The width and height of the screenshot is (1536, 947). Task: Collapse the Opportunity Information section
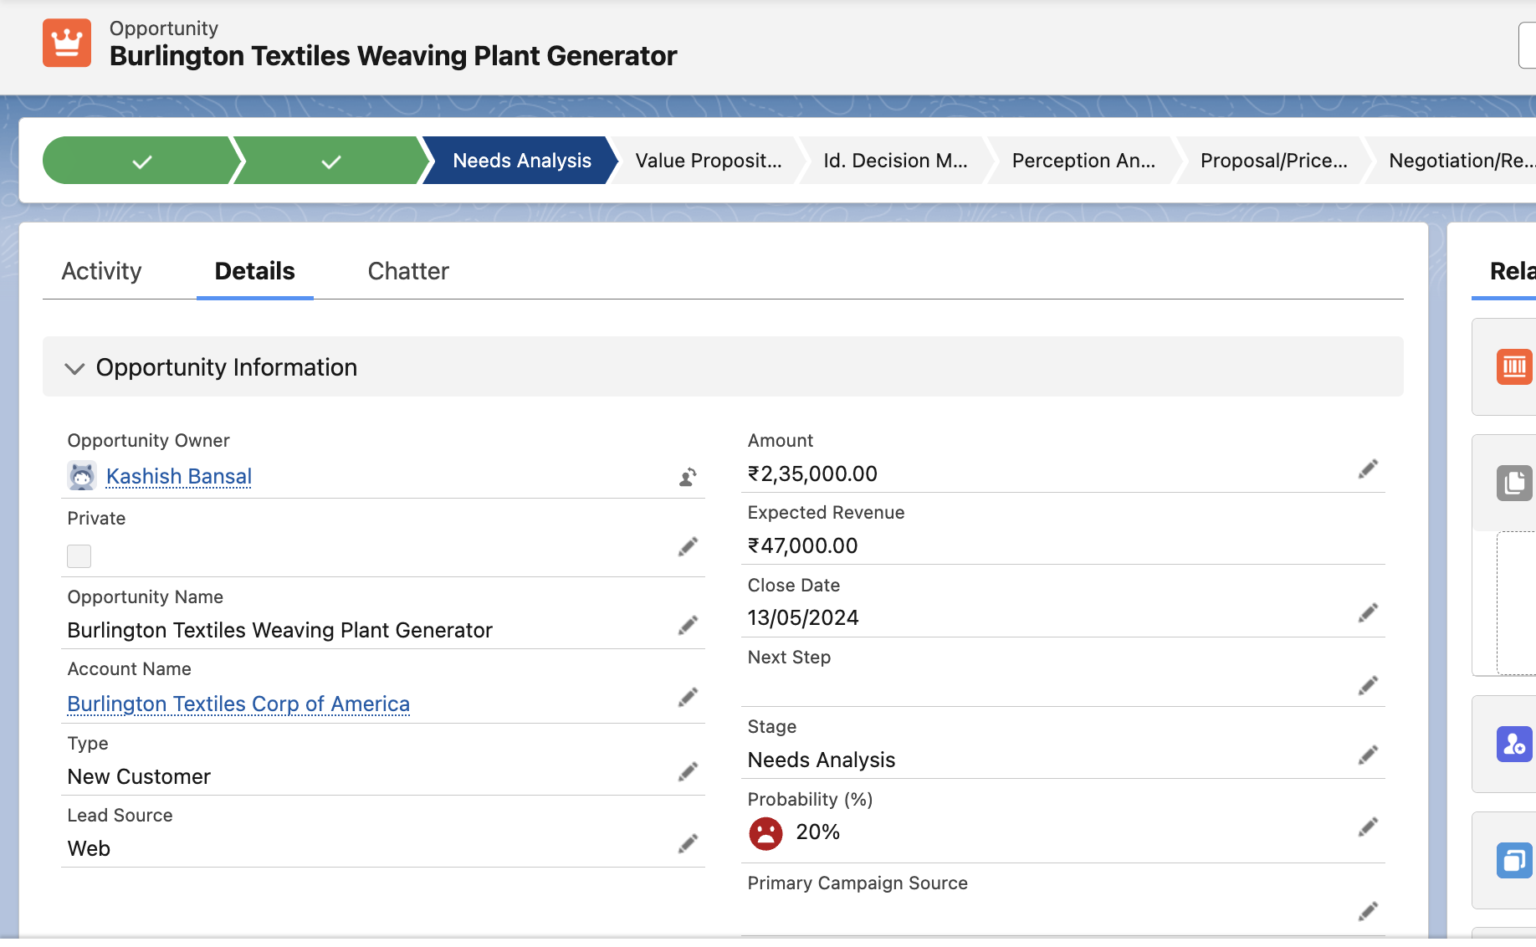(74, 368)
